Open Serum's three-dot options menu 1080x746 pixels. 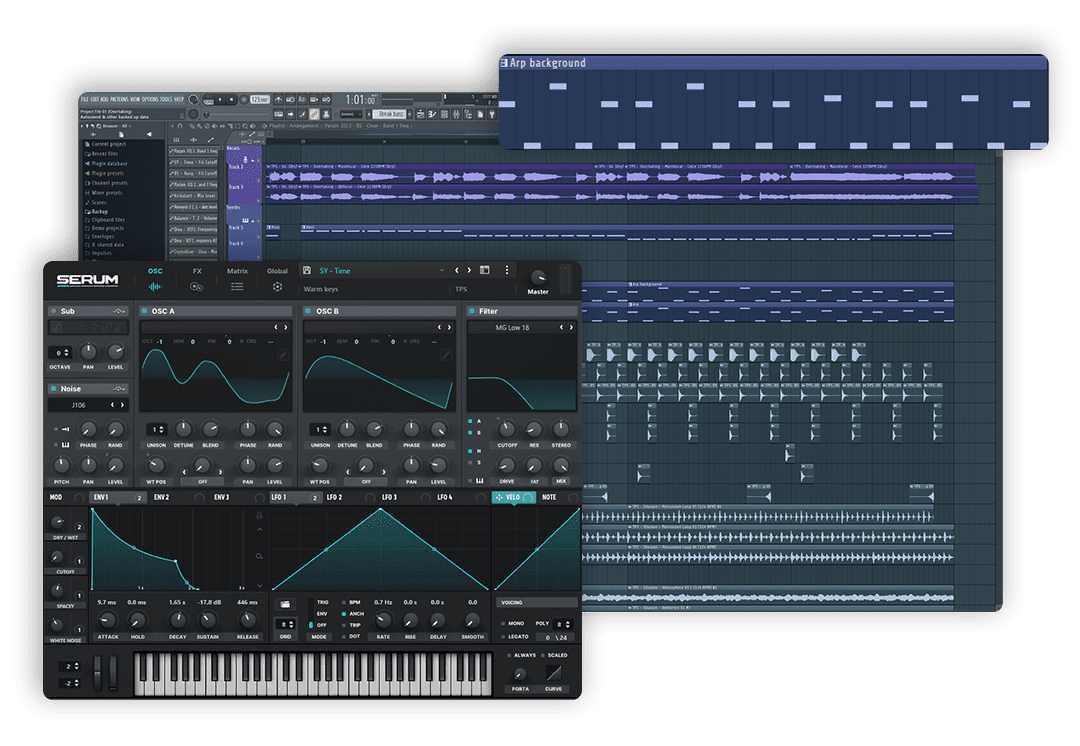[x=507, y=271]
